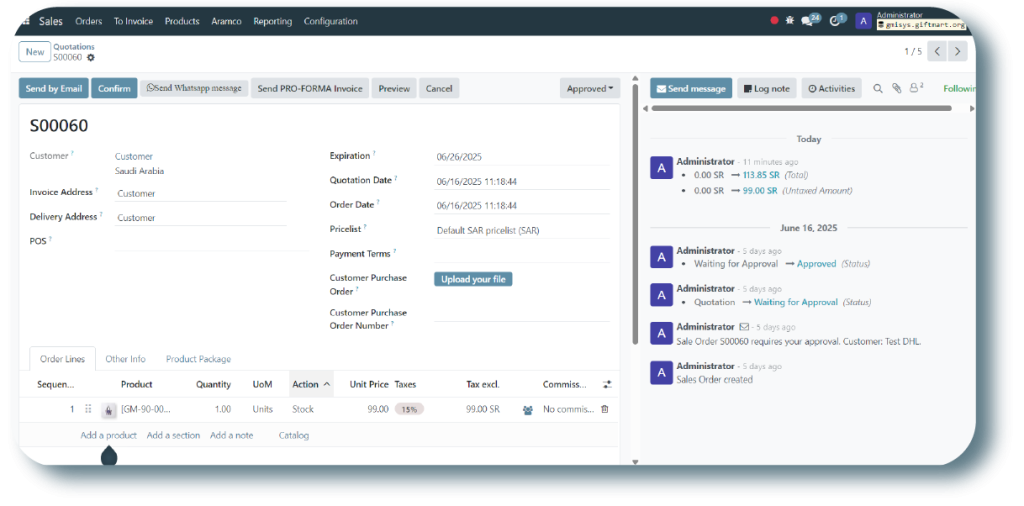Image resolution: width=1024 pixels, height=506 pixels.
Task: Go back to Quotations breadcrumb
Action: click(74, 46)
